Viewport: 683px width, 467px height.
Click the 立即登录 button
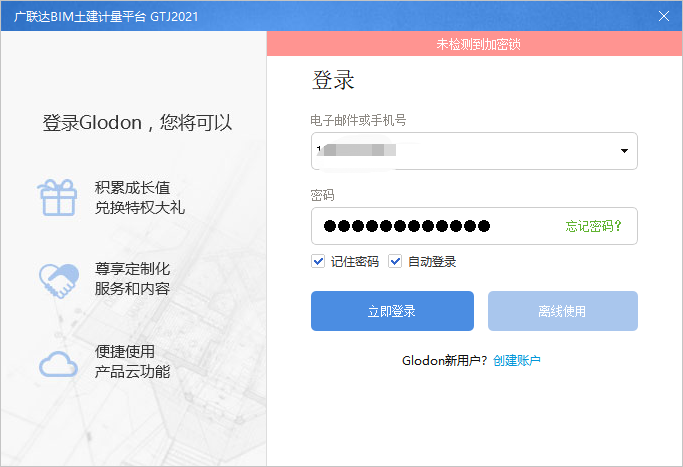[392, 311]
